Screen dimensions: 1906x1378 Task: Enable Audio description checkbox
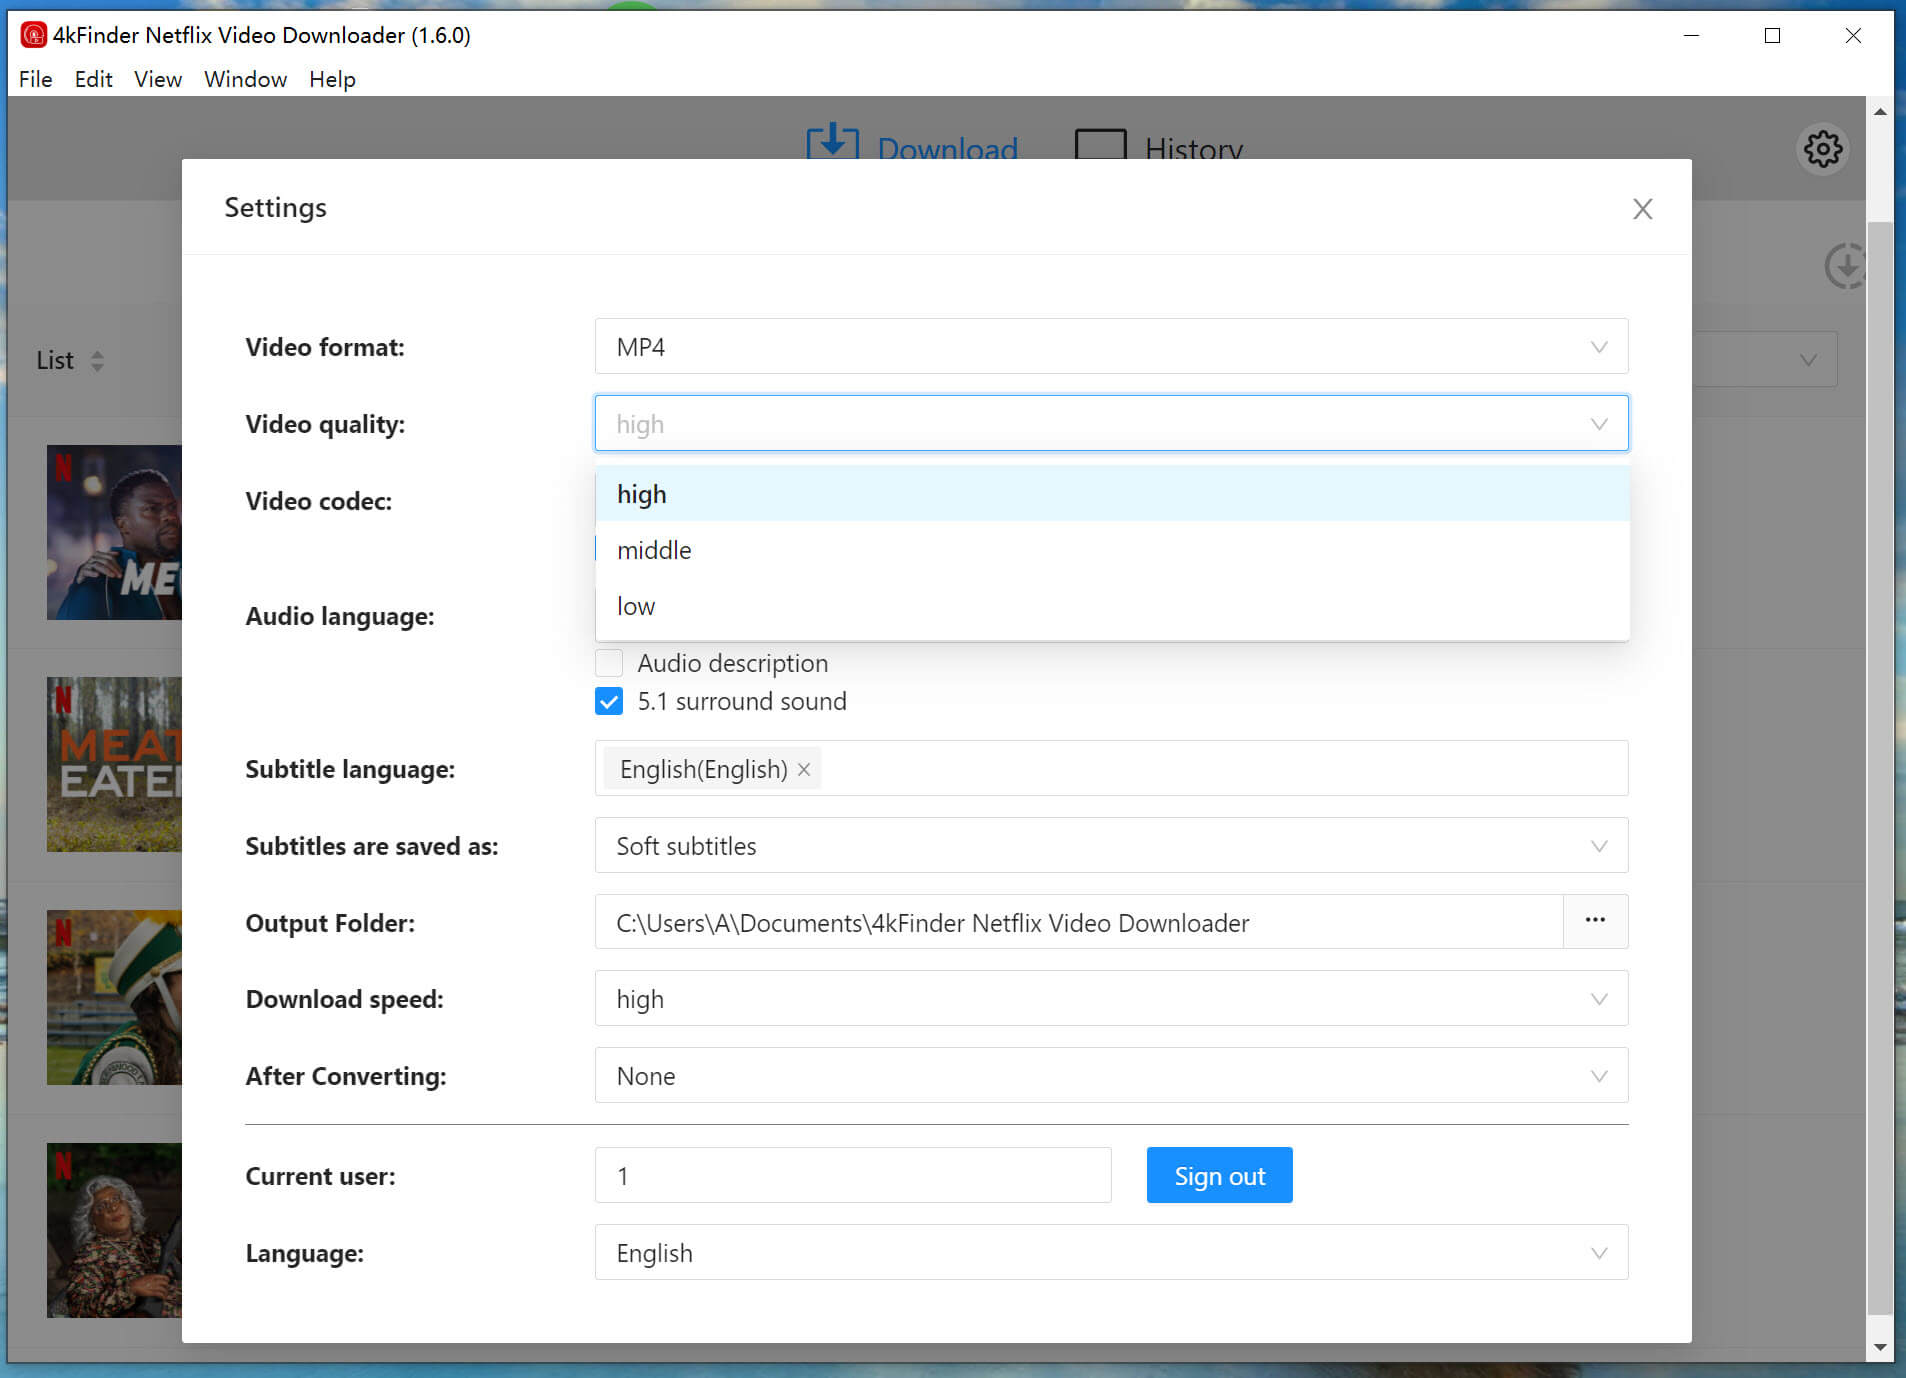[x=609, y=663]
